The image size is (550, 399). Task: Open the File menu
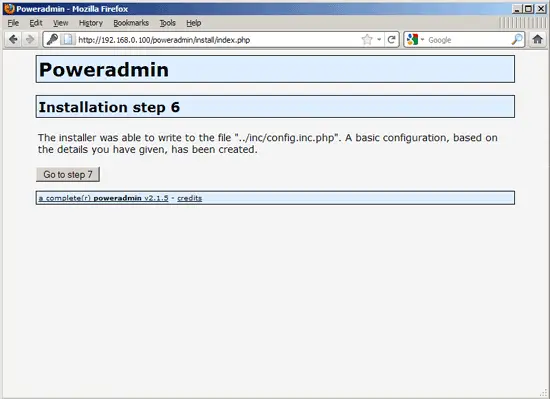point(13,23)
